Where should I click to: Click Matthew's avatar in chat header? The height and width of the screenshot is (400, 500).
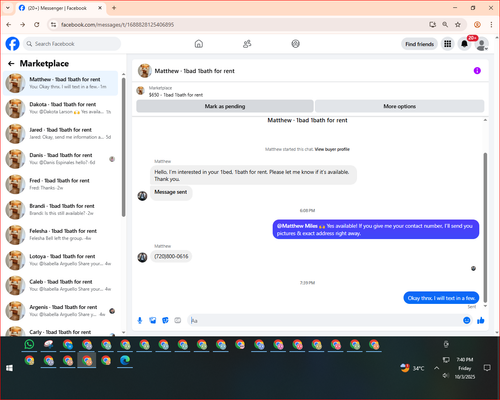pos(145,71)
